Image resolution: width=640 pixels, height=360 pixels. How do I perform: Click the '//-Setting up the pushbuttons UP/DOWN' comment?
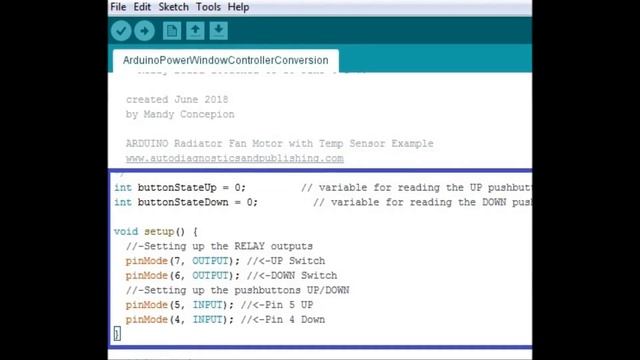coord(238,290)
